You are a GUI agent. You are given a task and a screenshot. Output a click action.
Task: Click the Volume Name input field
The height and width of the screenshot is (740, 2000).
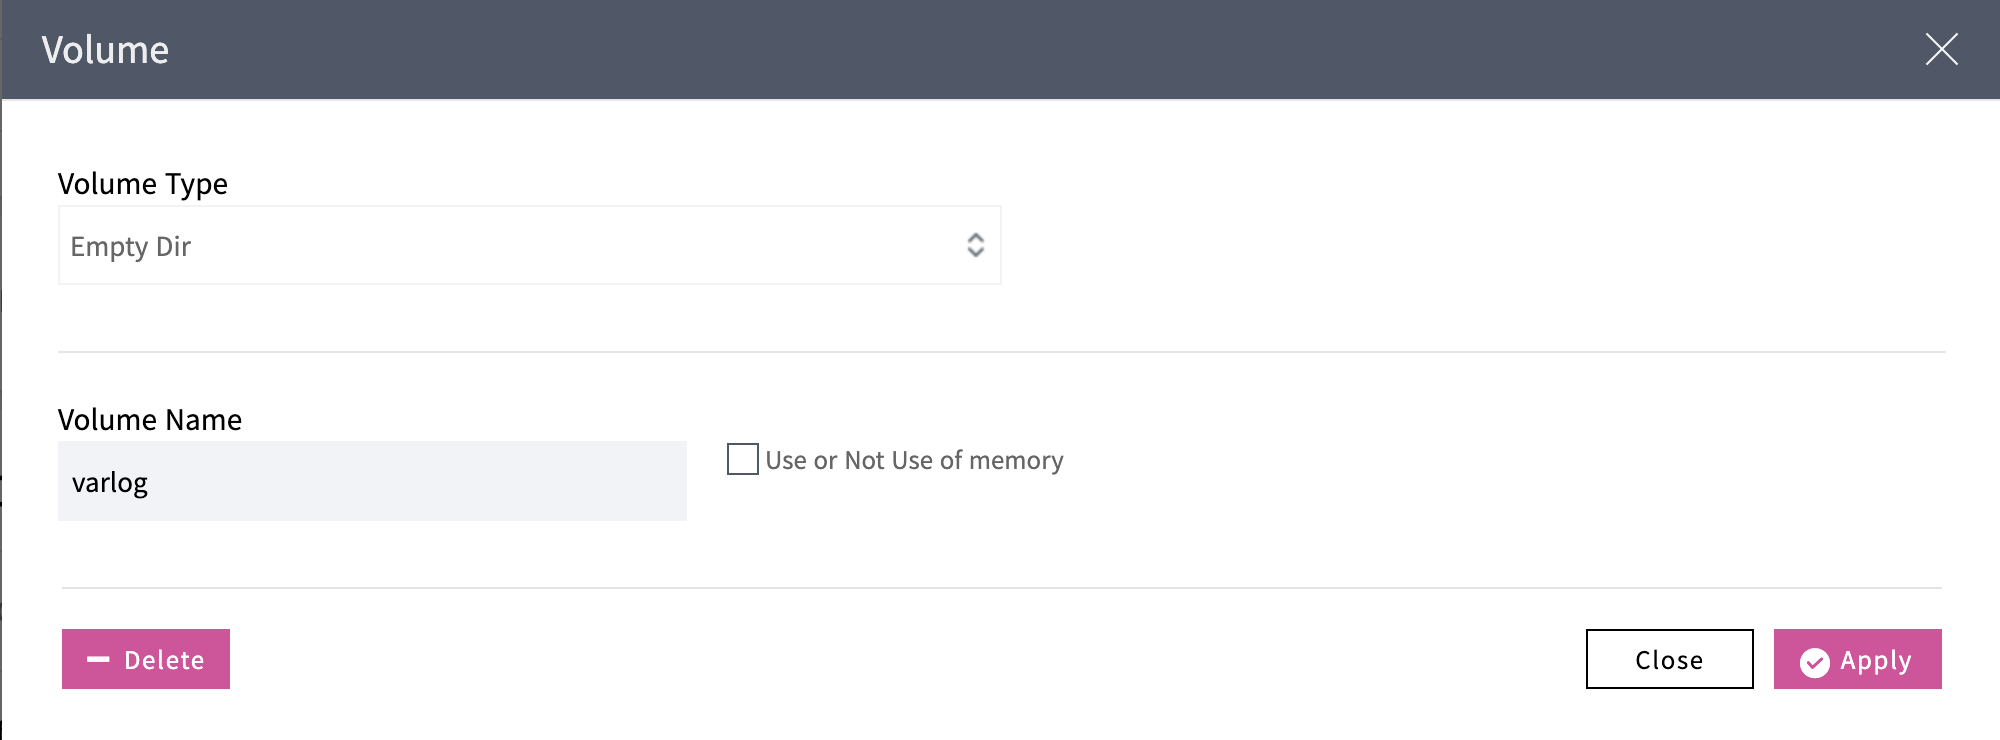(x=372, y=481)
